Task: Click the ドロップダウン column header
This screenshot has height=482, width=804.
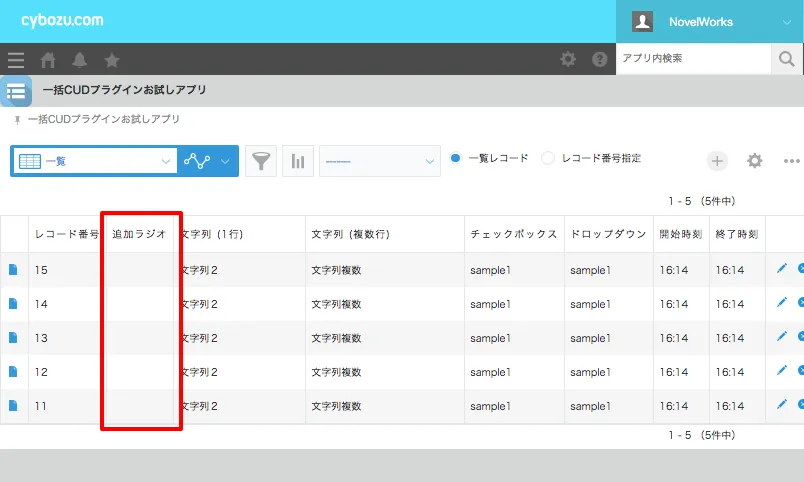Action: click(608, 234)
